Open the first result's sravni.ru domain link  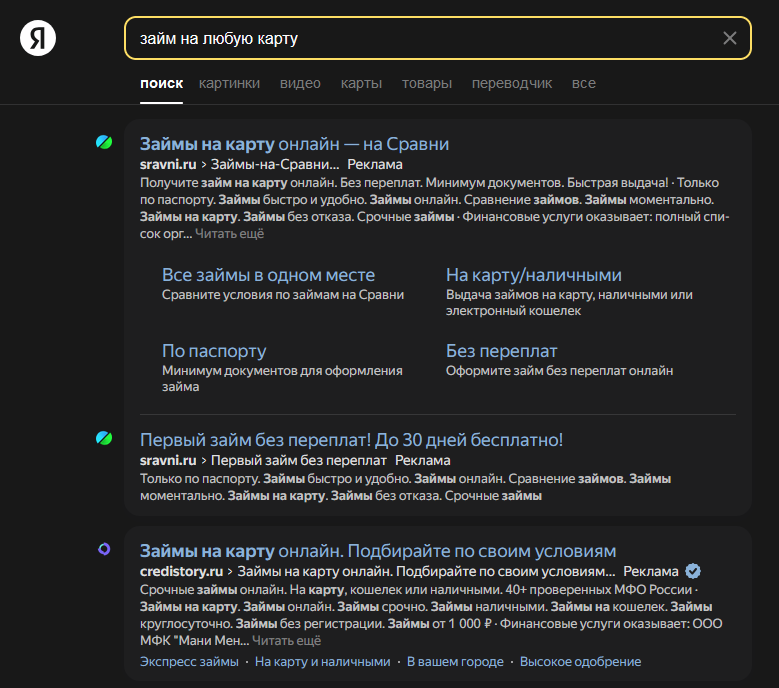(x=168, y=164)
